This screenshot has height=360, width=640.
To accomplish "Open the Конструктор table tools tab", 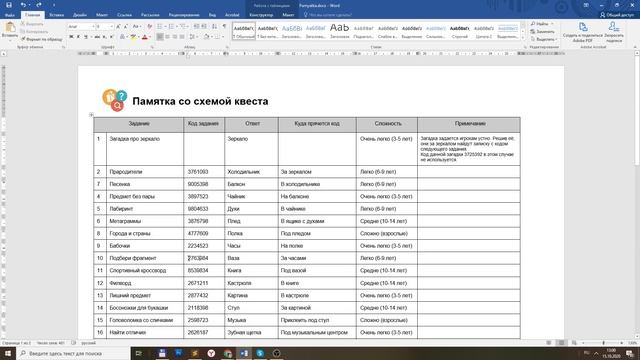I will coord(261,15).
